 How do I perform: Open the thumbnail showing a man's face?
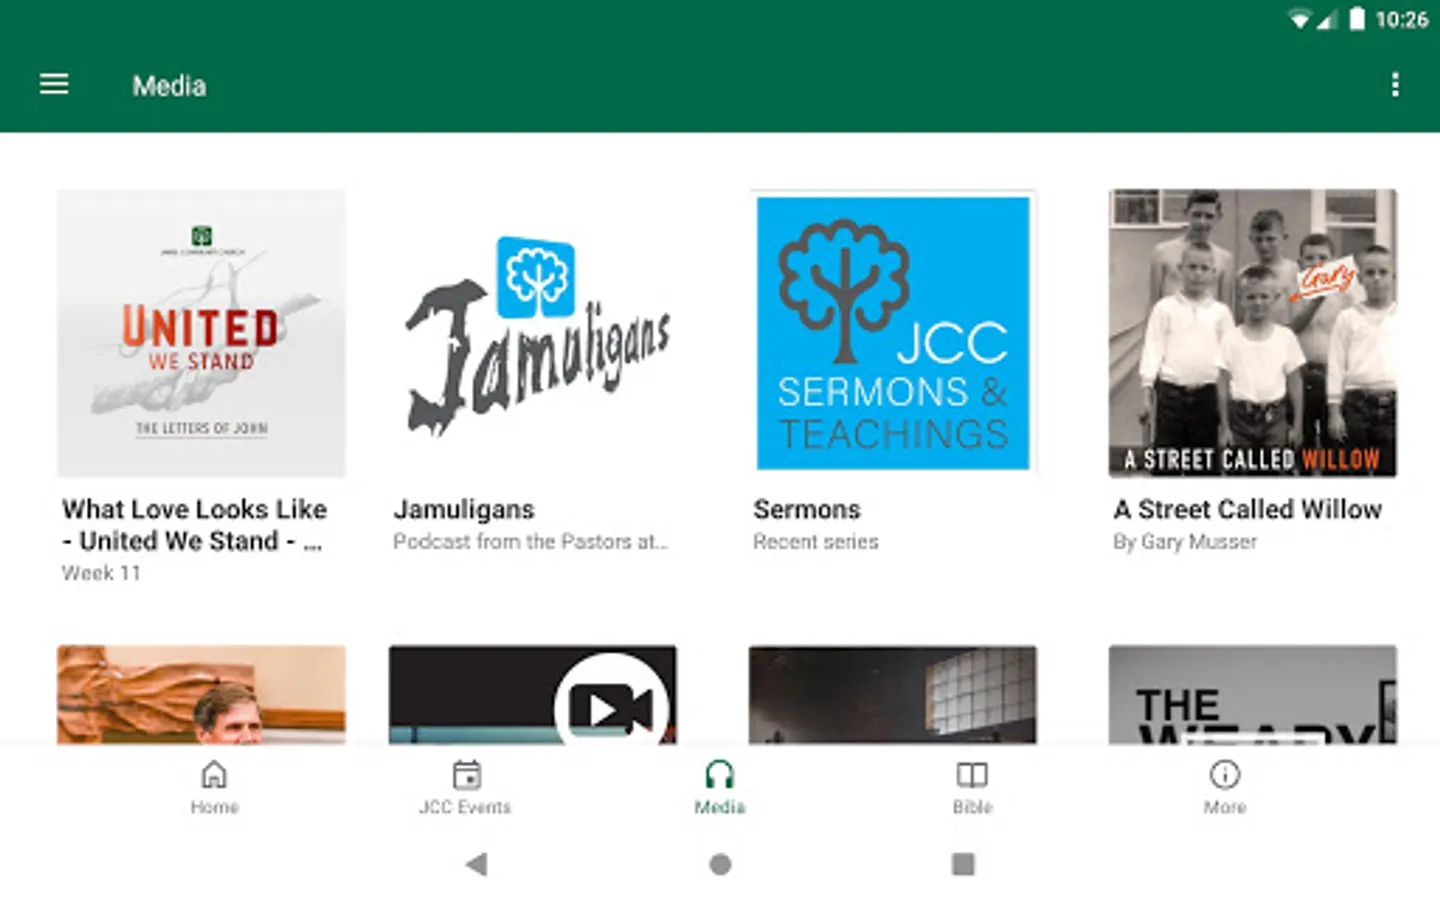201,695
